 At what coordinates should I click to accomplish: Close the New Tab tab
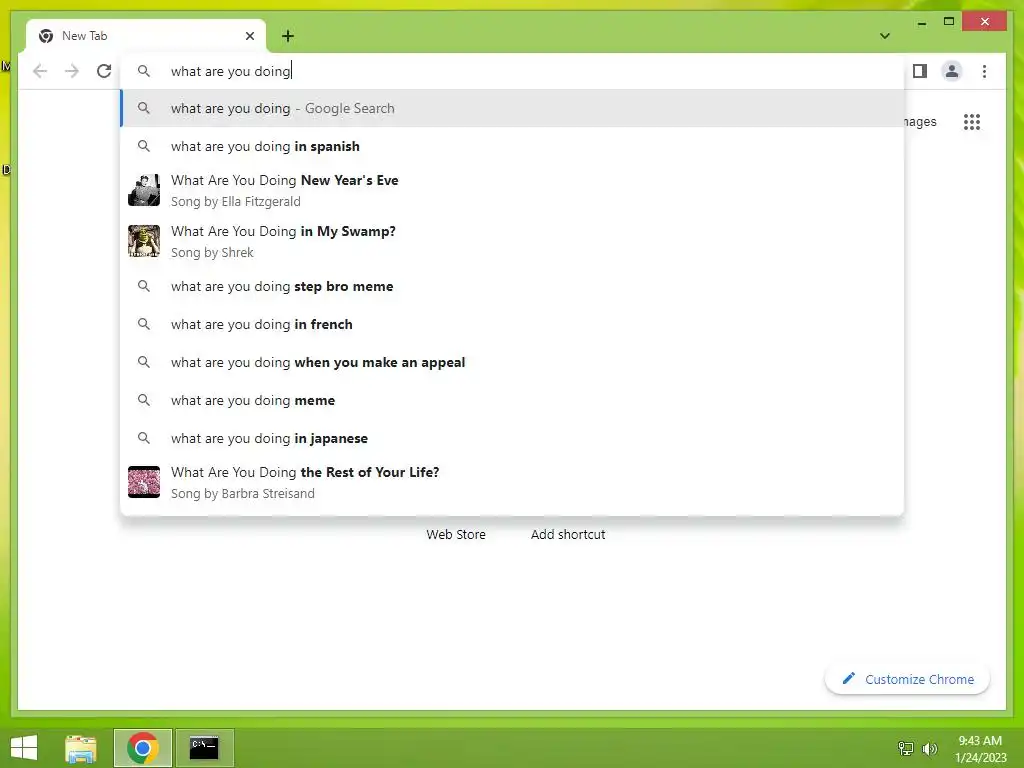coord(249,36)
